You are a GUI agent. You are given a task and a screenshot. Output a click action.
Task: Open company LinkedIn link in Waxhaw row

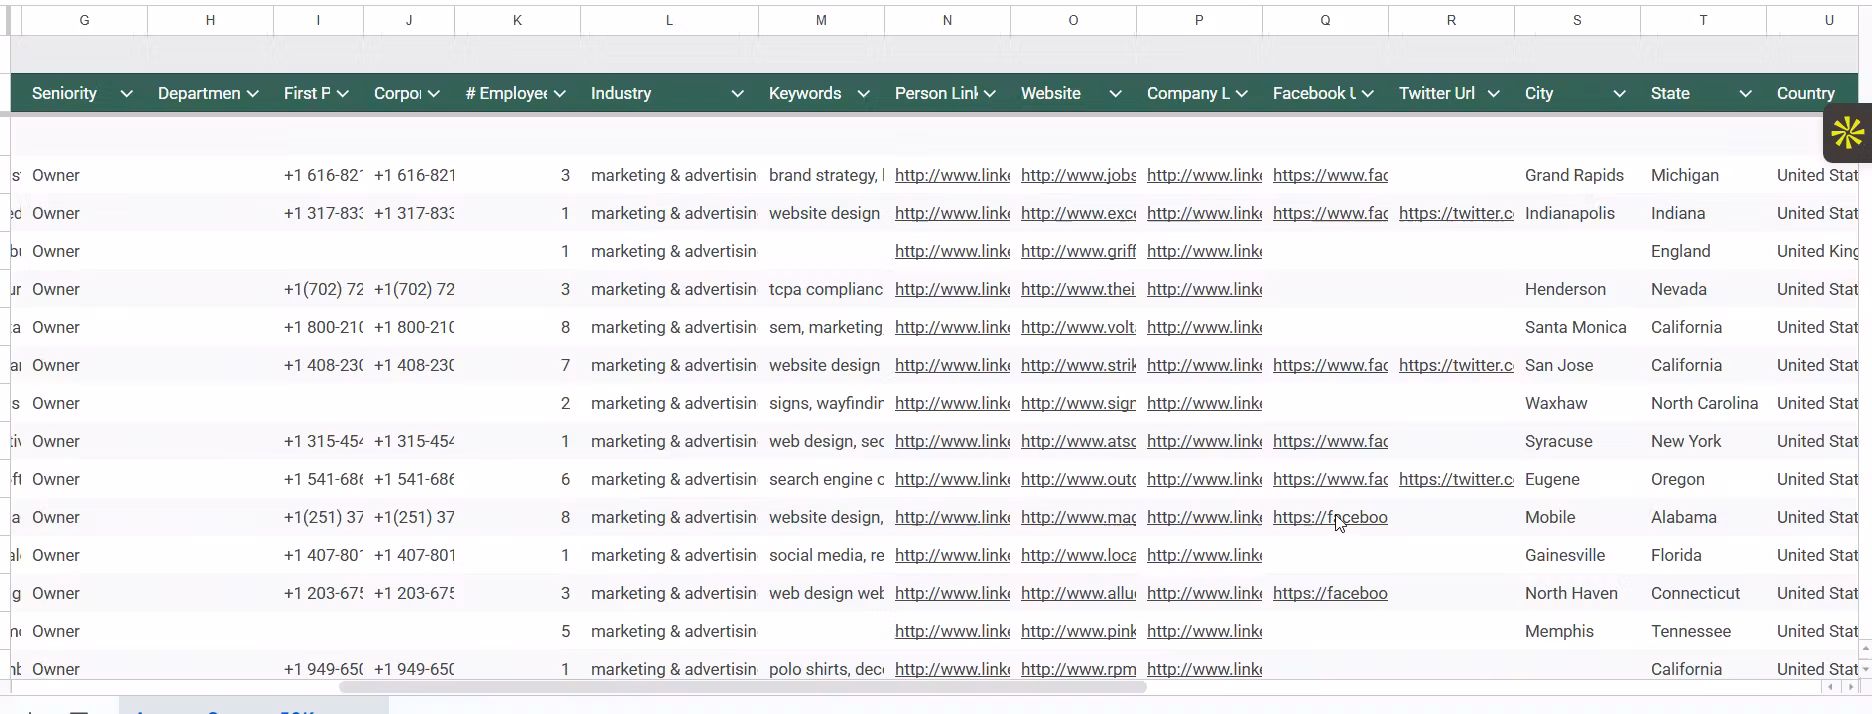pyautogui.click(x=1204, y=403)
